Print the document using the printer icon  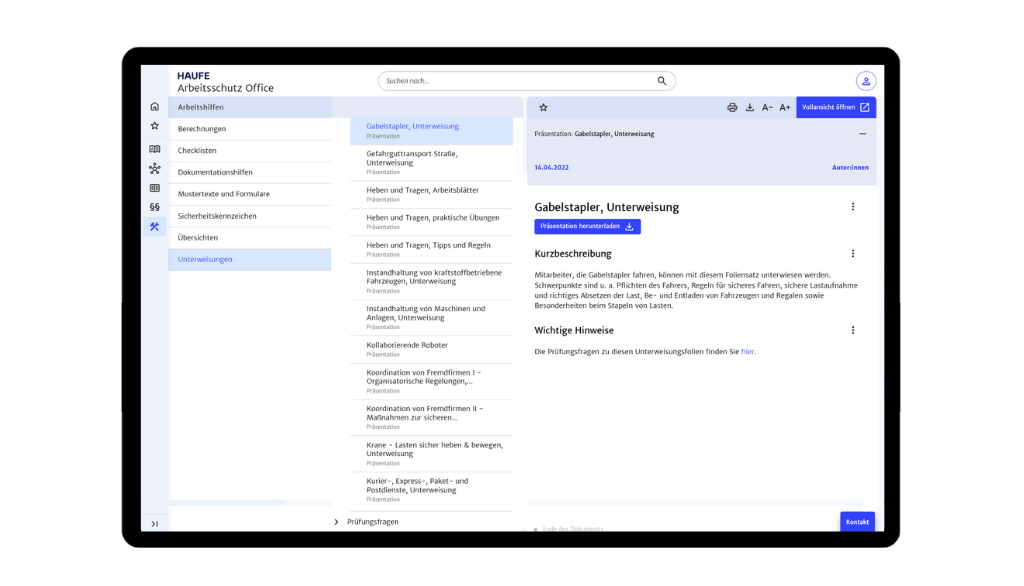click(732, 107)
